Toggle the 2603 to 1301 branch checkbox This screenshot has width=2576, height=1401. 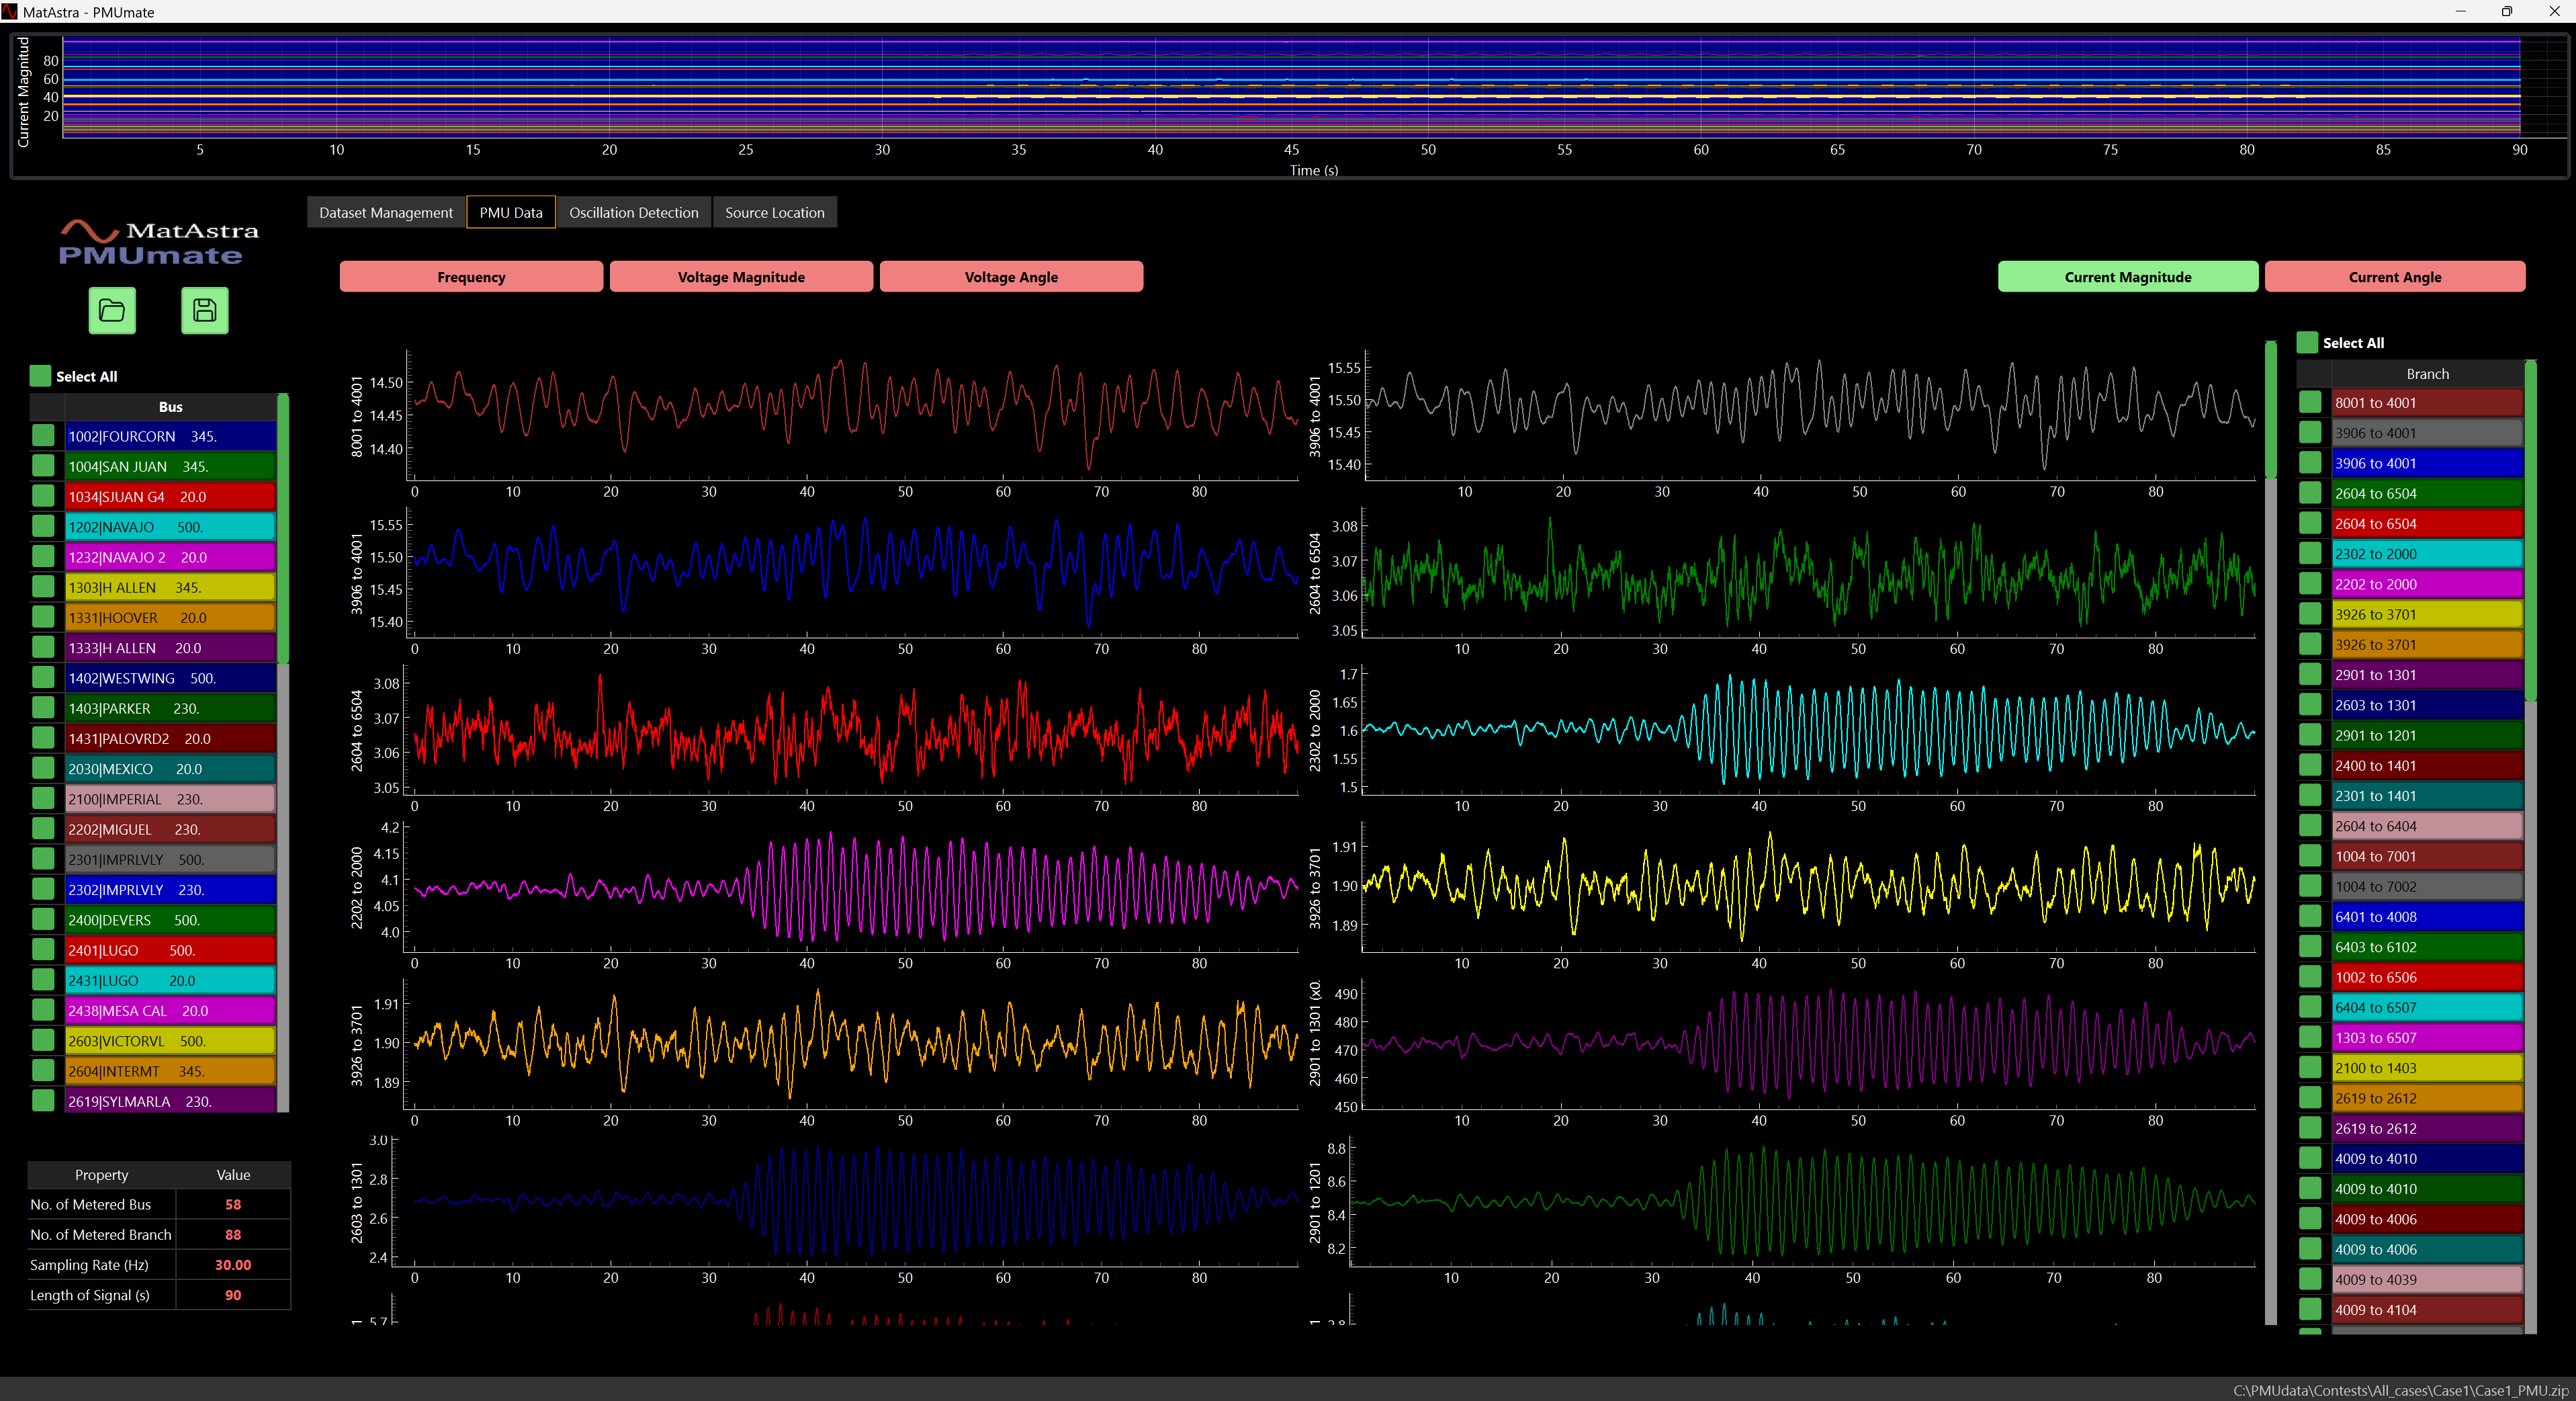coord(2310,705)
